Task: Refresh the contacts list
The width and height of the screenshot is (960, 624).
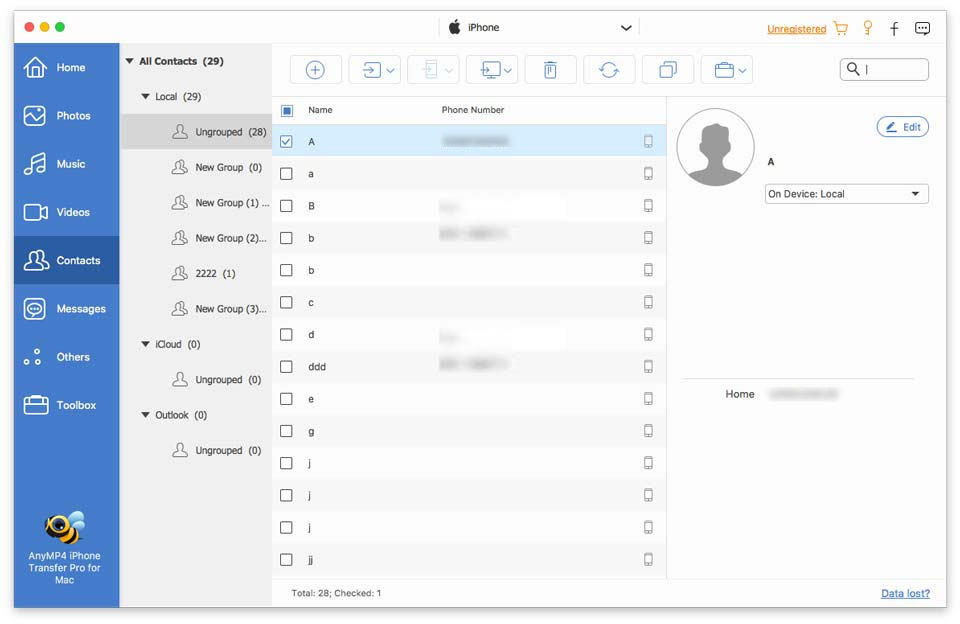Action: (609, 69)
